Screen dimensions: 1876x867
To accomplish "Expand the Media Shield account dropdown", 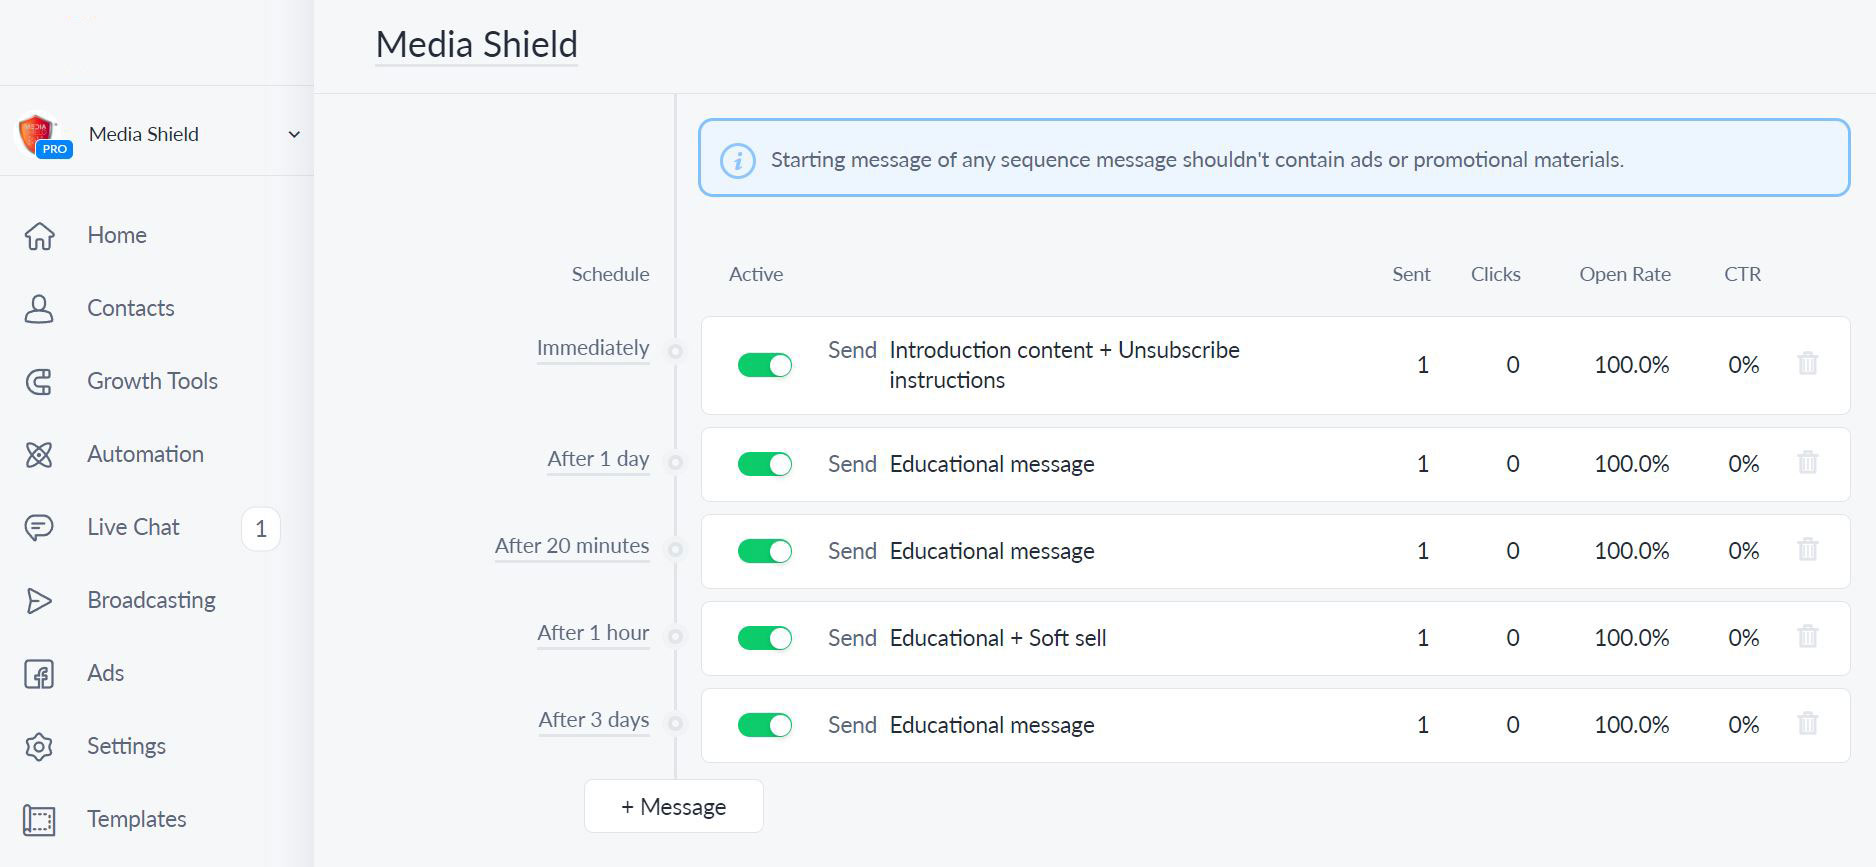I will point(293,135).
